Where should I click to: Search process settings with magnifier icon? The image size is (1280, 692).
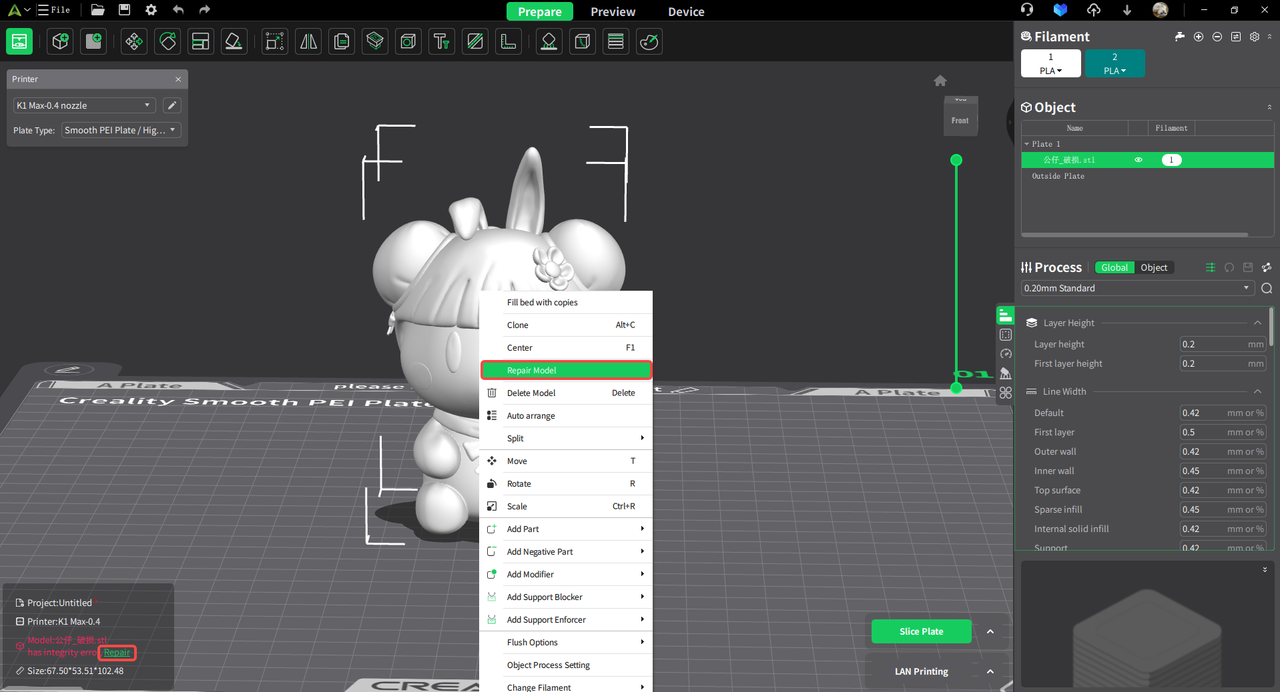point(1267,288)
